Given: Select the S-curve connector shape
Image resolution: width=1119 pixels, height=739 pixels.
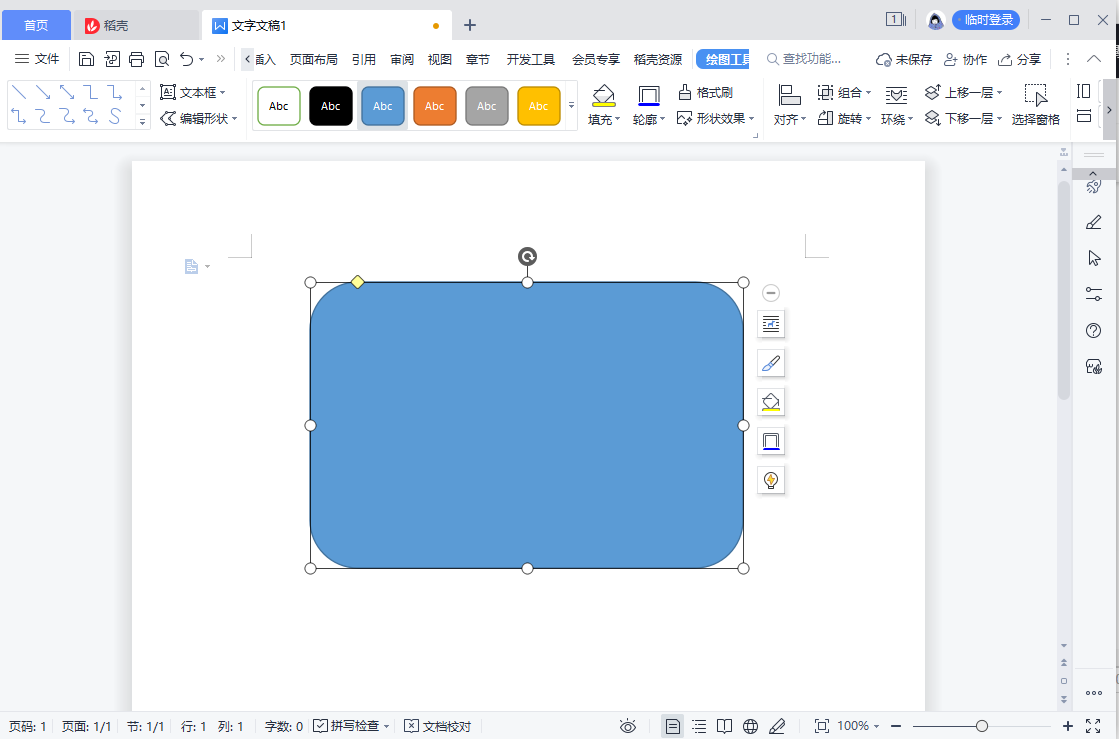Looking at the screenshot, I should (115, 116).
